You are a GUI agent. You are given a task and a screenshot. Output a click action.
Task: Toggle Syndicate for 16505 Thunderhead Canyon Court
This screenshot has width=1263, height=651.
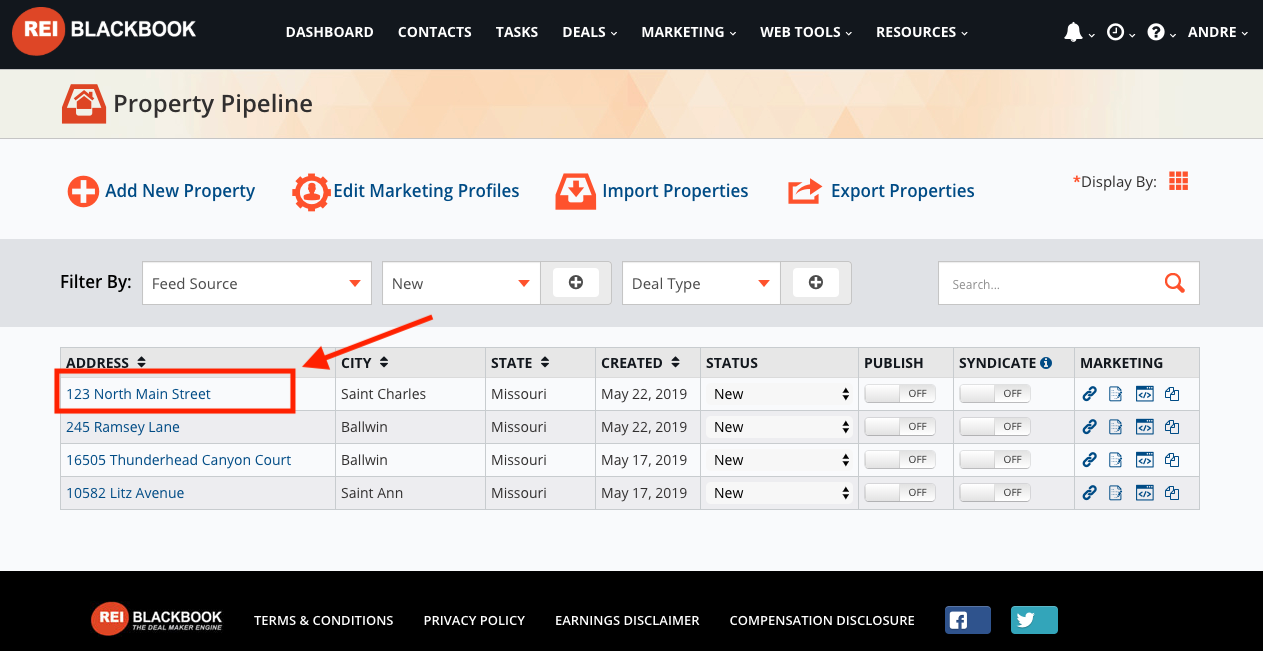[995, 460]
